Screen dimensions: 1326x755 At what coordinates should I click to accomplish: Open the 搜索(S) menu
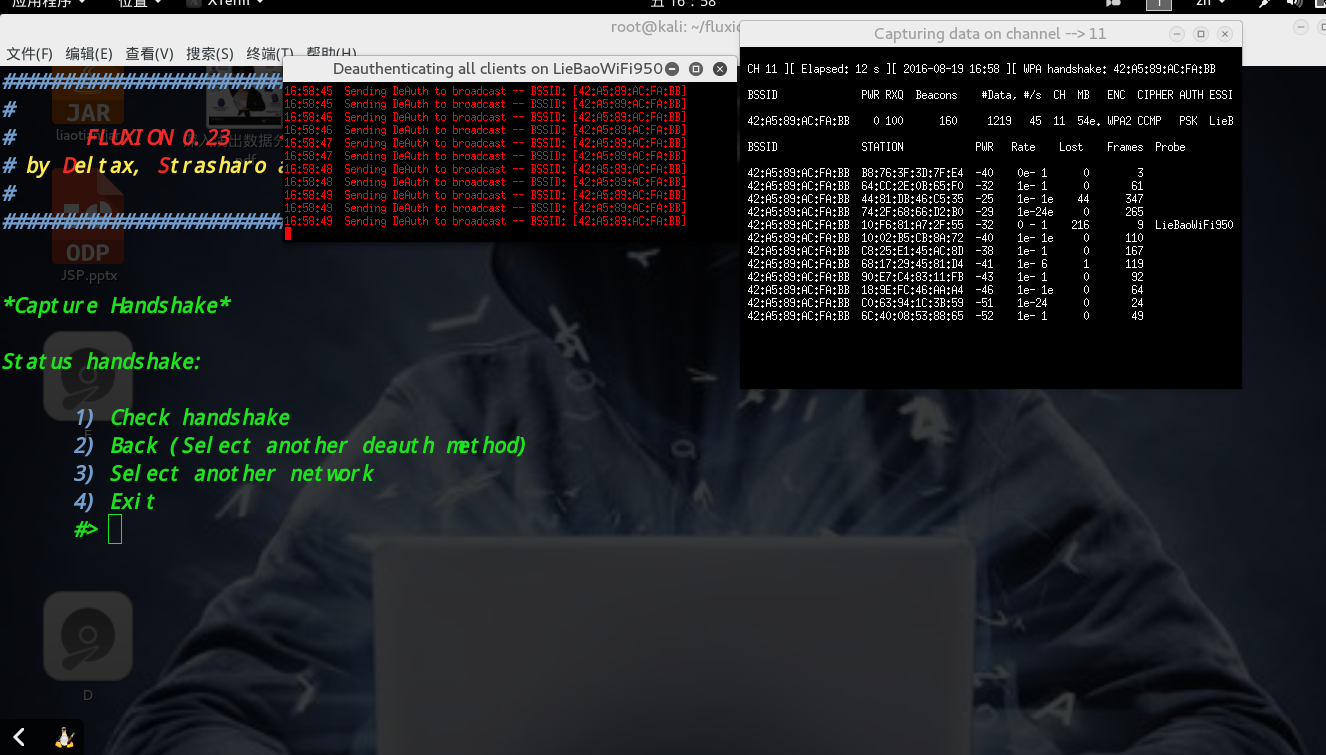coord(210,53)
